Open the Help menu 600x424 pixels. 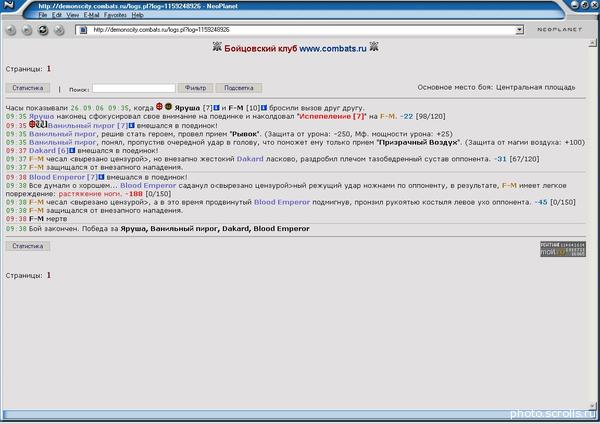point(137,15)
